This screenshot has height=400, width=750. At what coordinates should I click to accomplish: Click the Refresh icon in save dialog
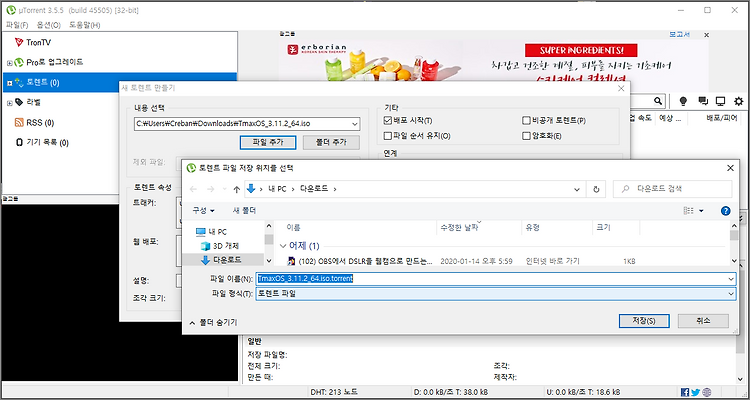coord(596,189)
